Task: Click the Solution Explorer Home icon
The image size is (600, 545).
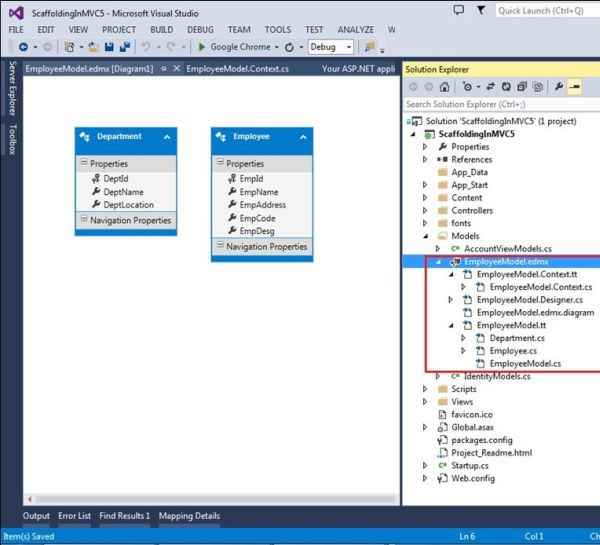Action: tap(444, 87)
